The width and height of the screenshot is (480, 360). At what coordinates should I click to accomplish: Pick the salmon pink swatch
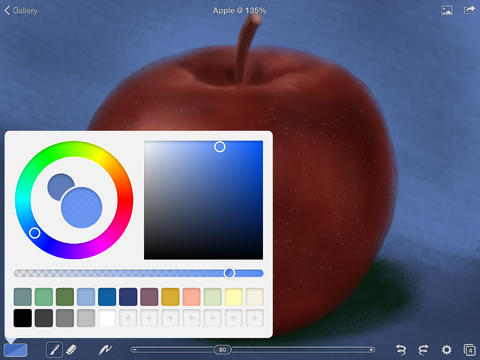(192, 297)
